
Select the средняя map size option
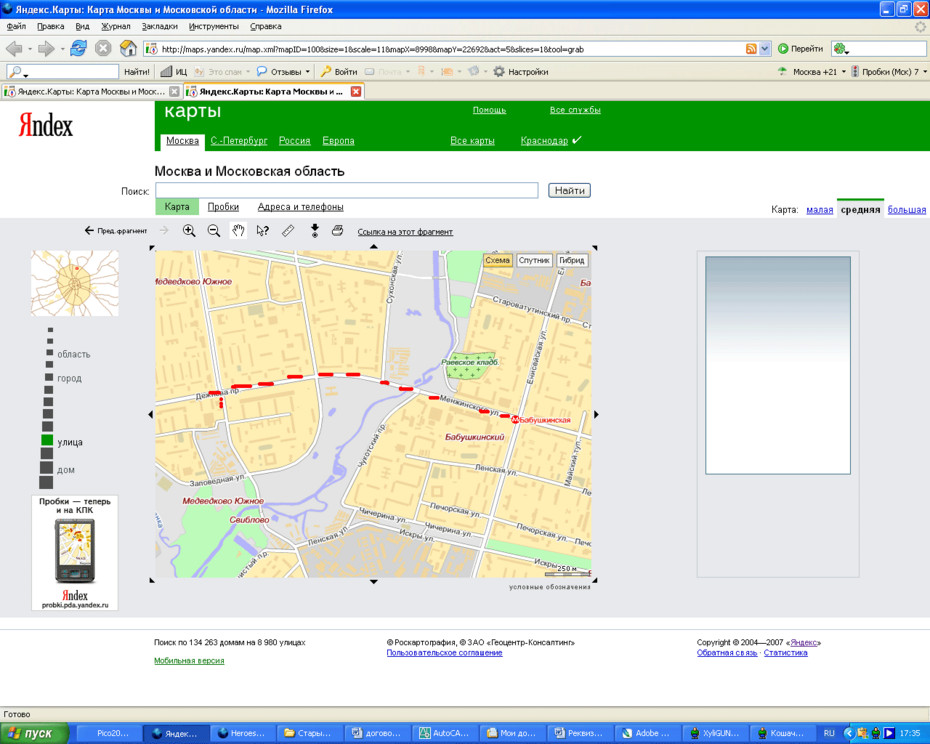tap(860, 210)
